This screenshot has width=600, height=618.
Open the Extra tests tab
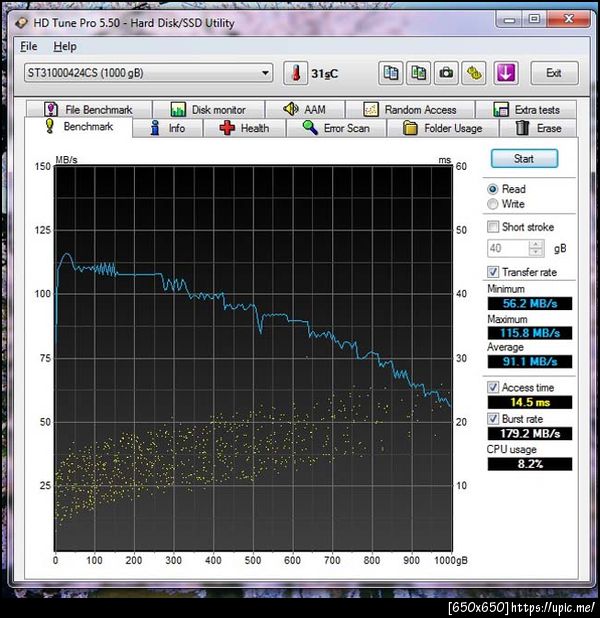click(526, 109)
